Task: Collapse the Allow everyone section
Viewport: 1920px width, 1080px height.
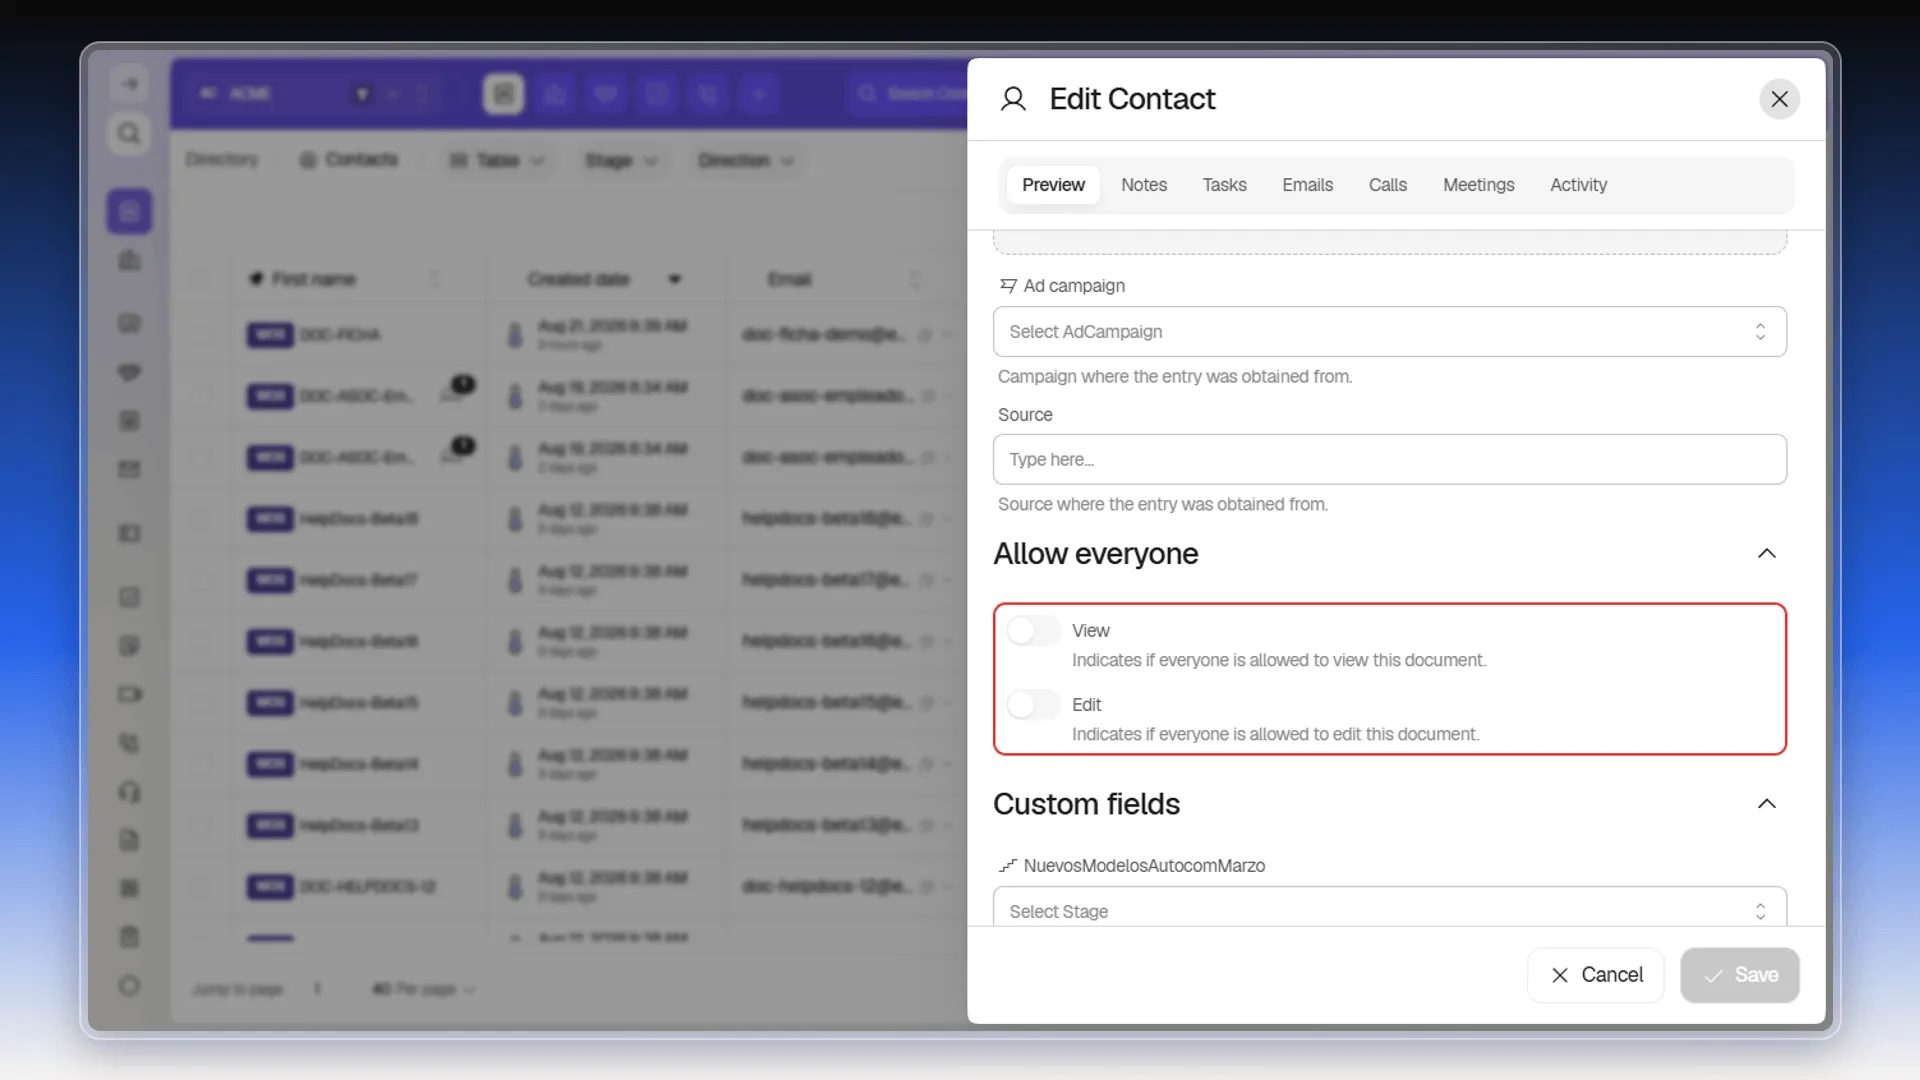Action: point(1766,554)
